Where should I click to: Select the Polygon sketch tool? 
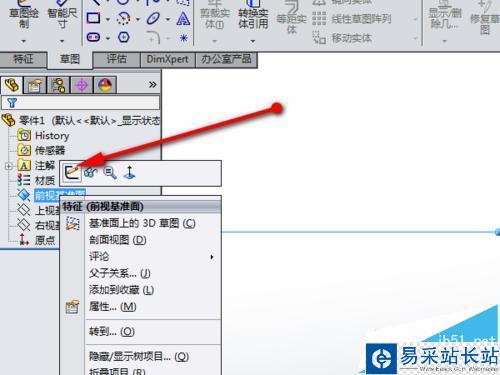click(124, 37)
